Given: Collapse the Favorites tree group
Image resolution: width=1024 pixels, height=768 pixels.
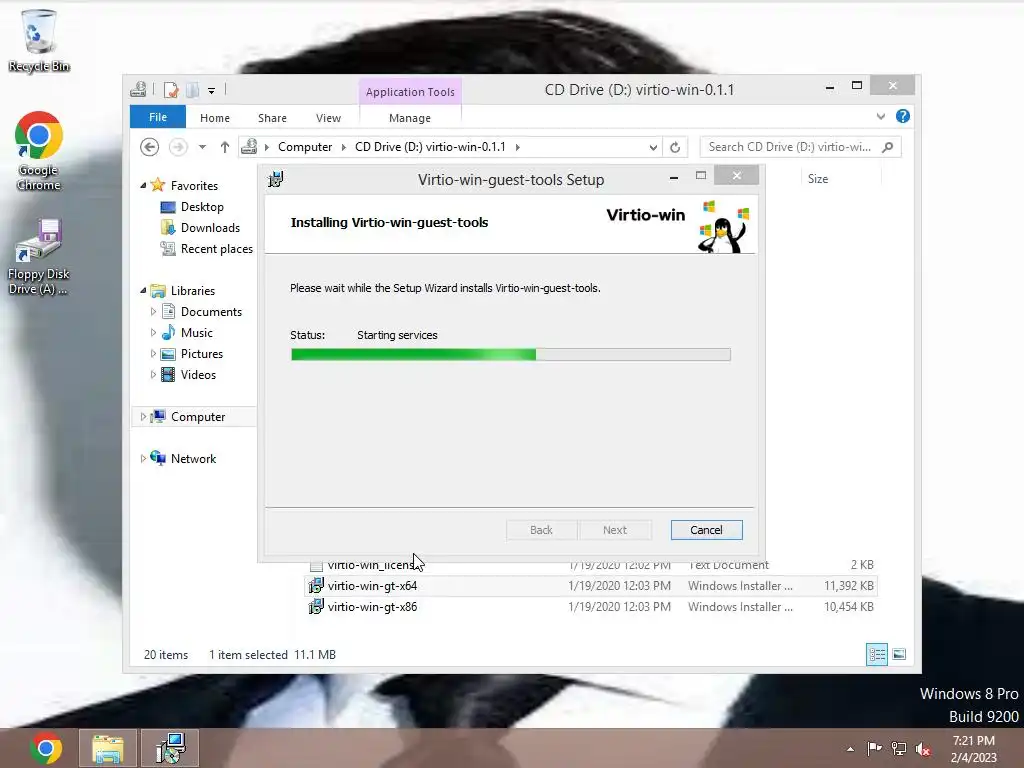Looking at the screenshot, I should click(x=143, y=185).
